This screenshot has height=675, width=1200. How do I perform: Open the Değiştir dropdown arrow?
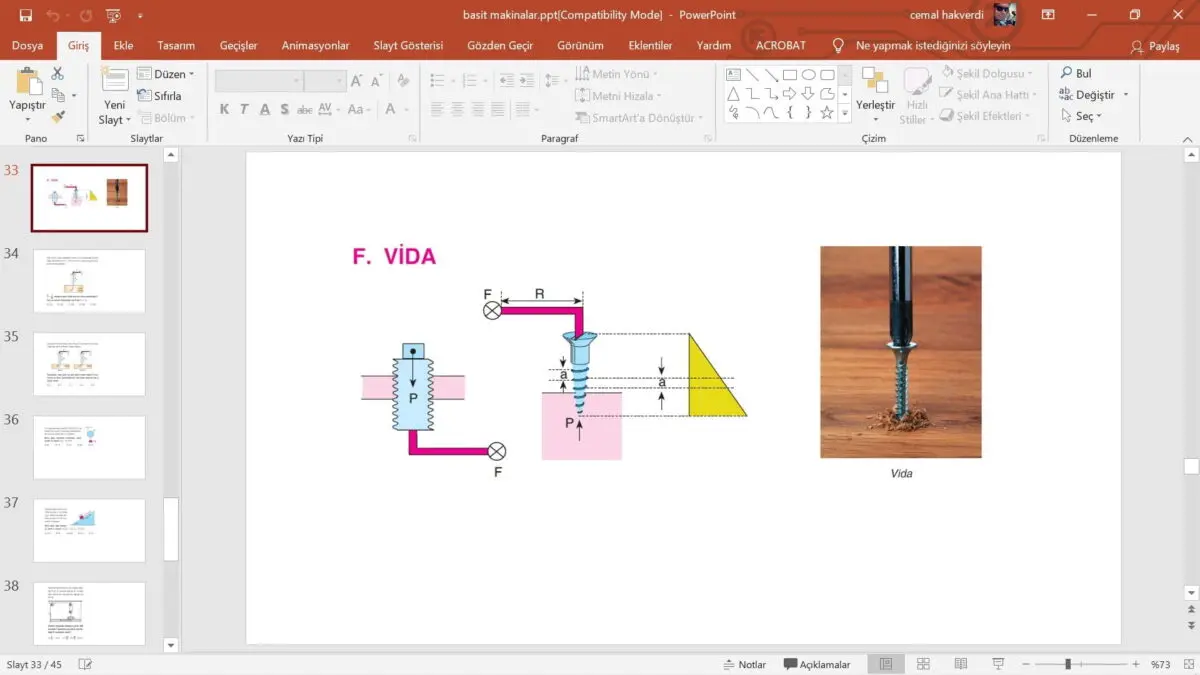pyautogui.click(x=1126, y=95)
